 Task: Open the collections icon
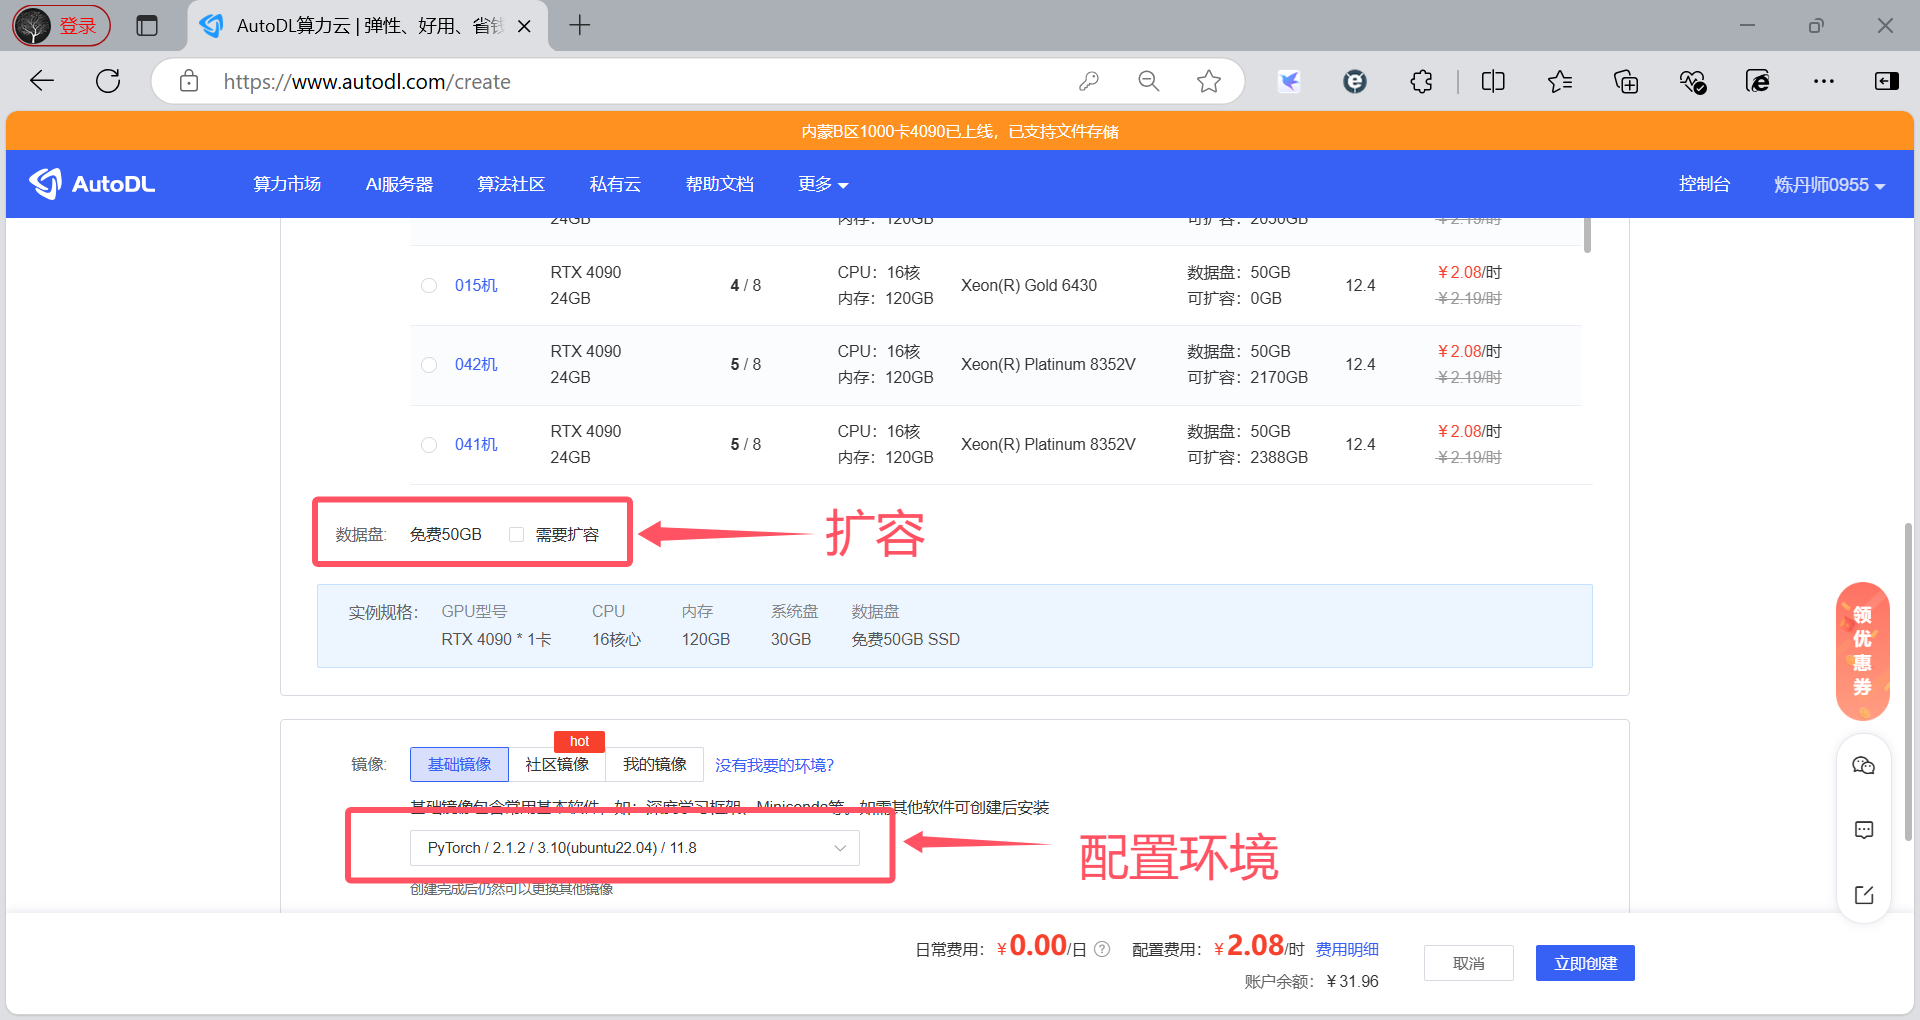point(1626,81)
